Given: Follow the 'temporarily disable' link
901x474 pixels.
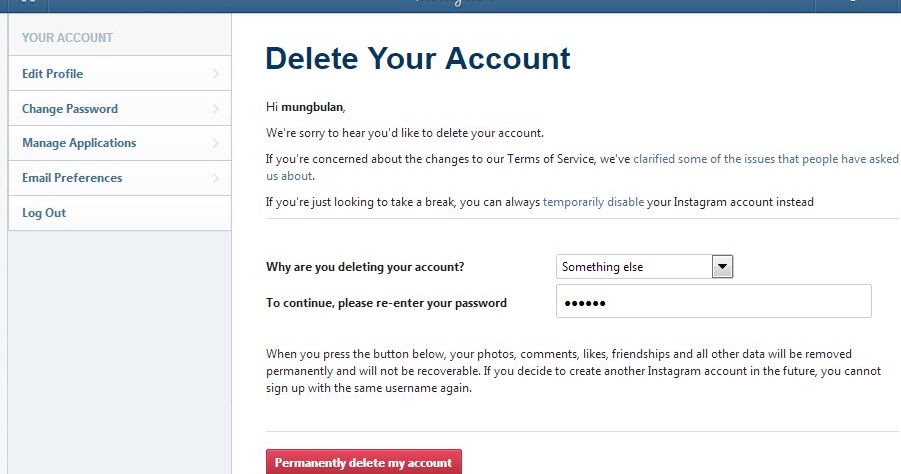Looking at the screenshot, I should point(593,202).
